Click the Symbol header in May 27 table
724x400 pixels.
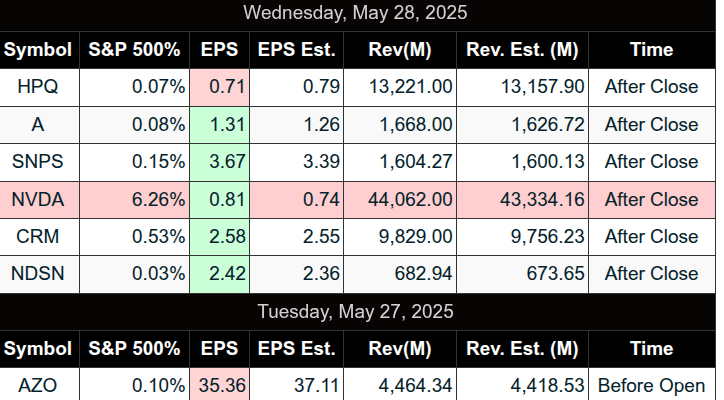(38, 349)
